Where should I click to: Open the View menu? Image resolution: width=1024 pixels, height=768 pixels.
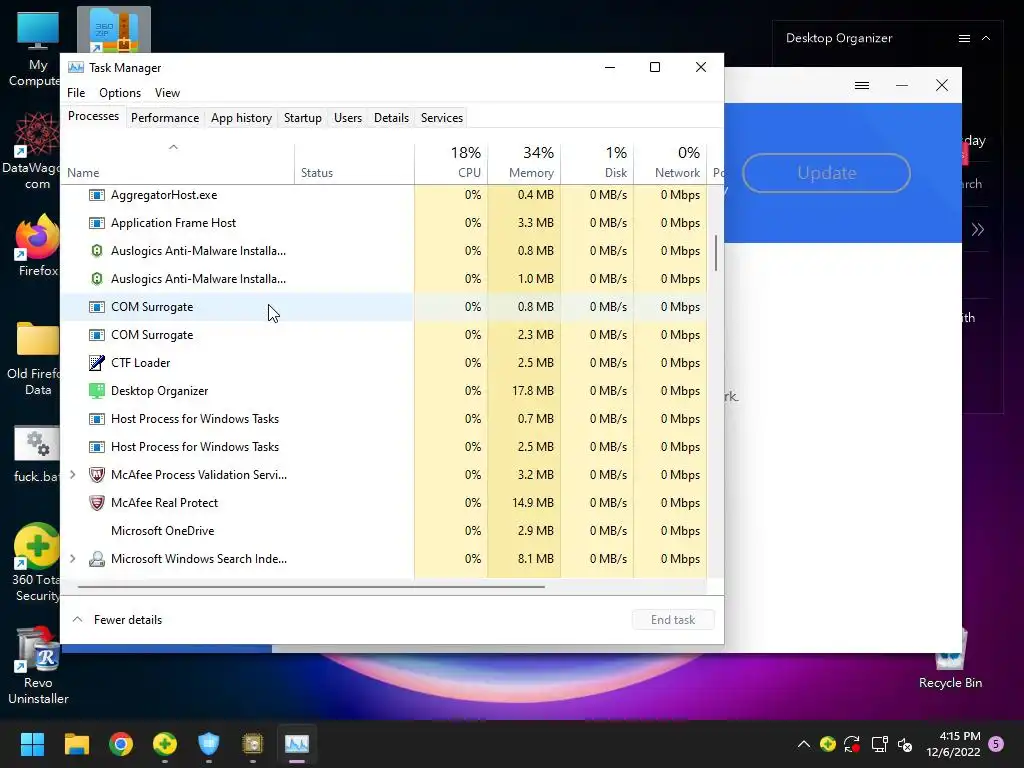[x=167, y=93]
